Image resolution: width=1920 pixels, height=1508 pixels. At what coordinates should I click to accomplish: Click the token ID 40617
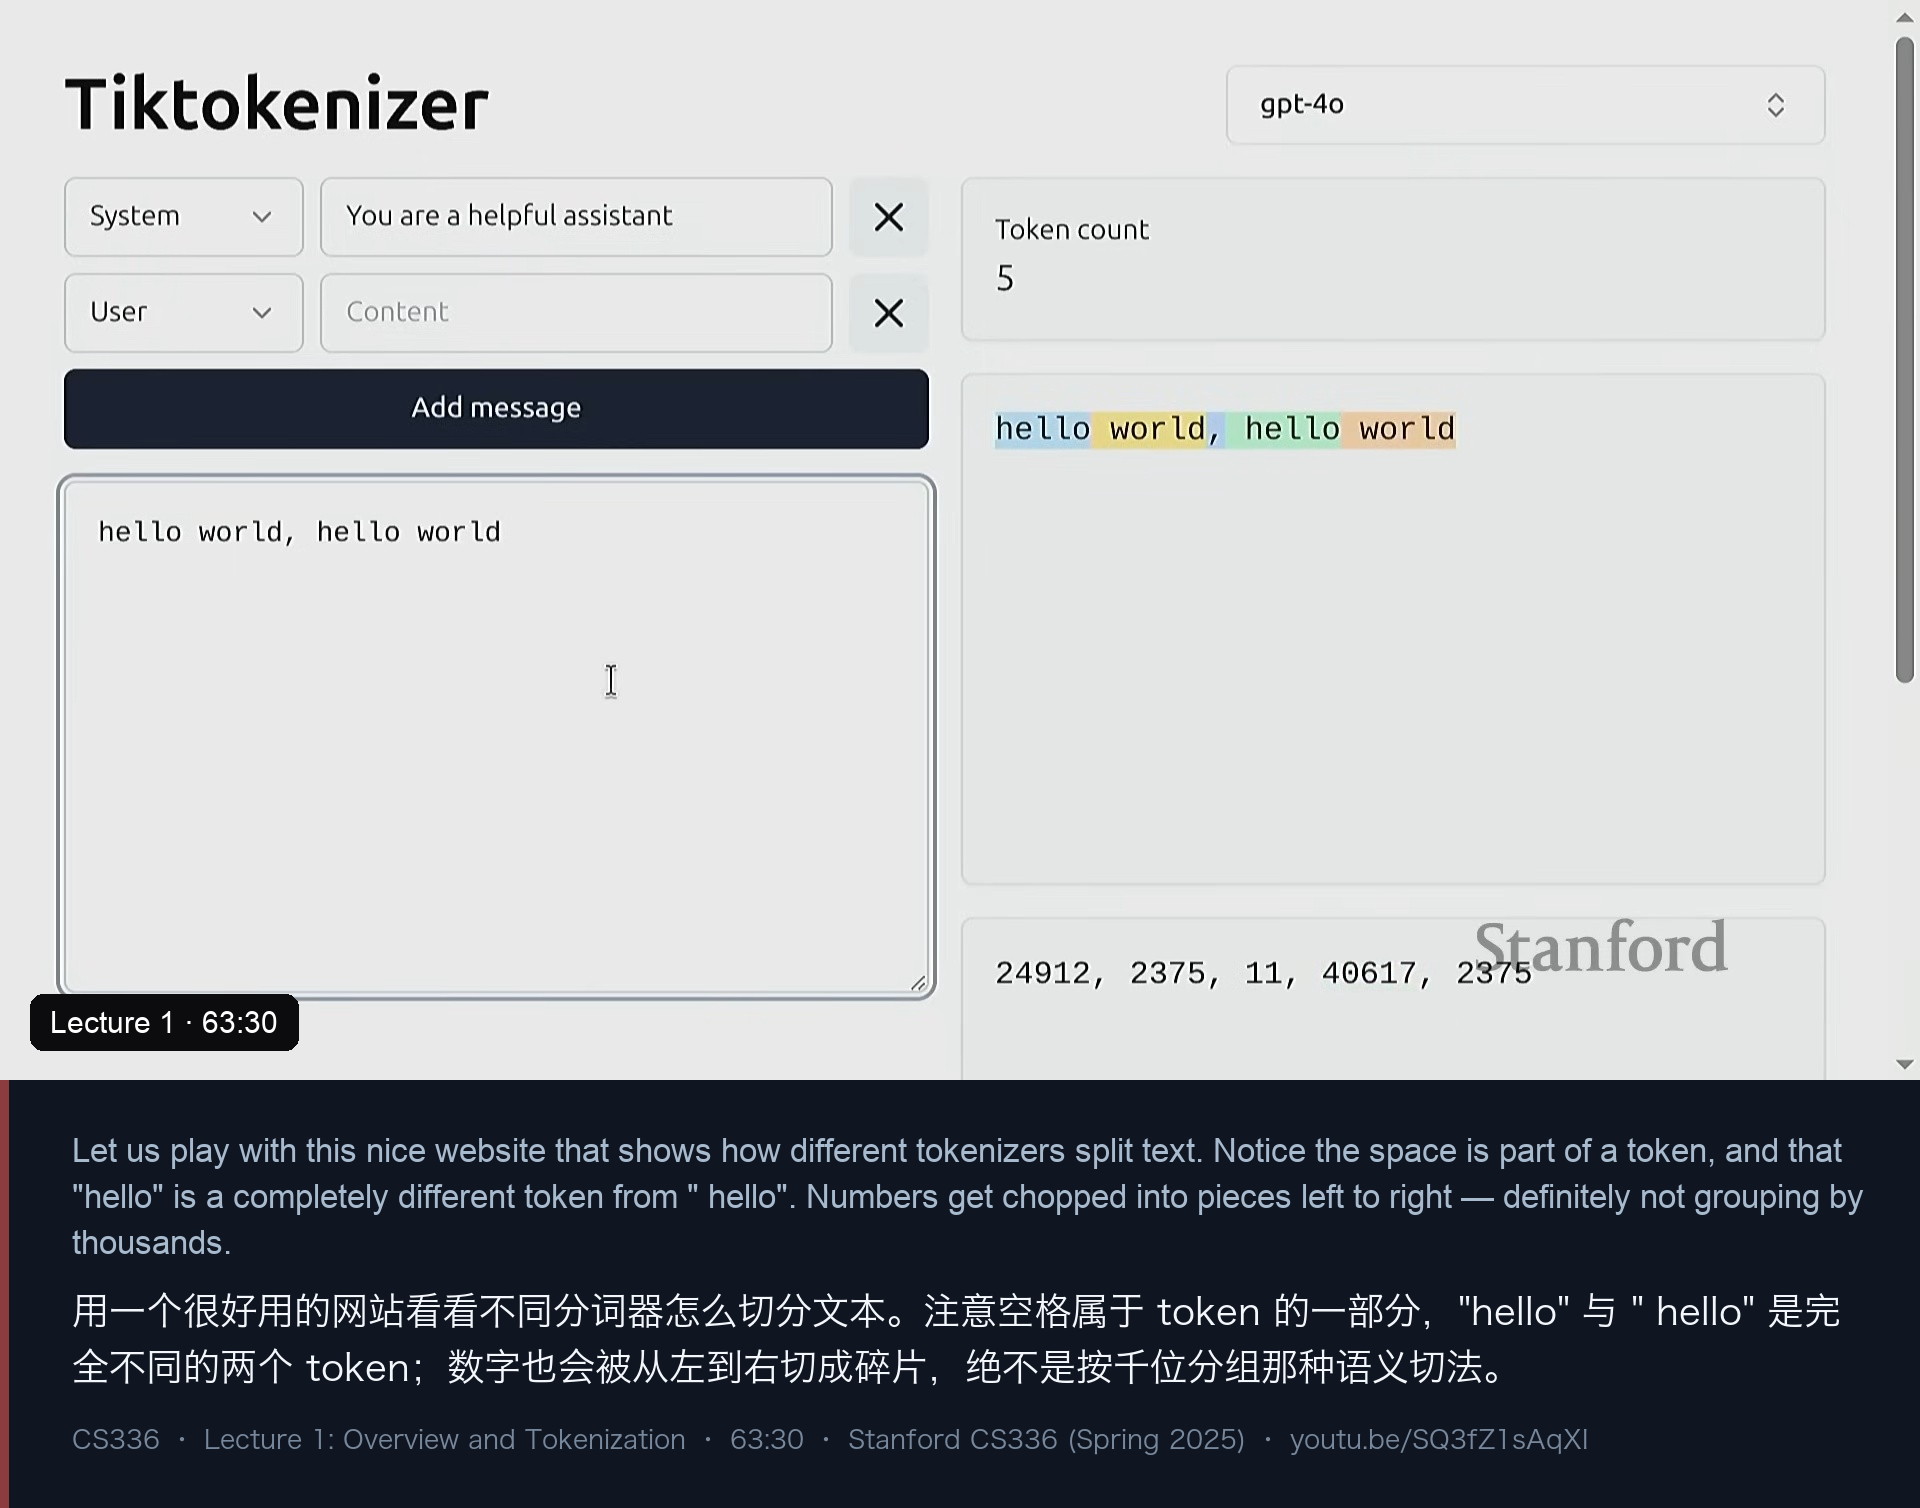[1369, 973]
